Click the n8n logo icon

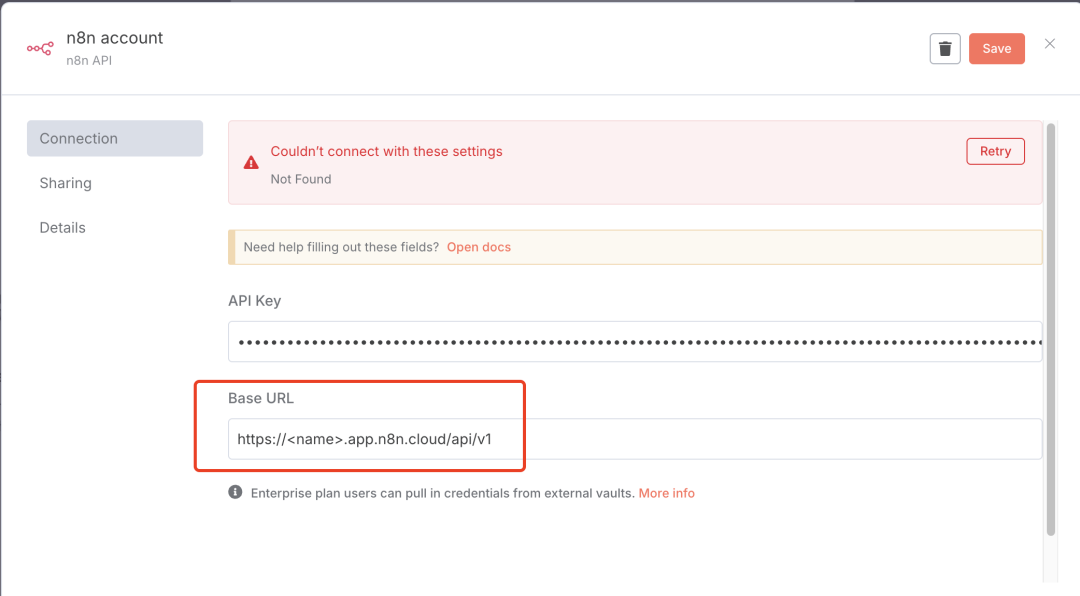[40, 48]
